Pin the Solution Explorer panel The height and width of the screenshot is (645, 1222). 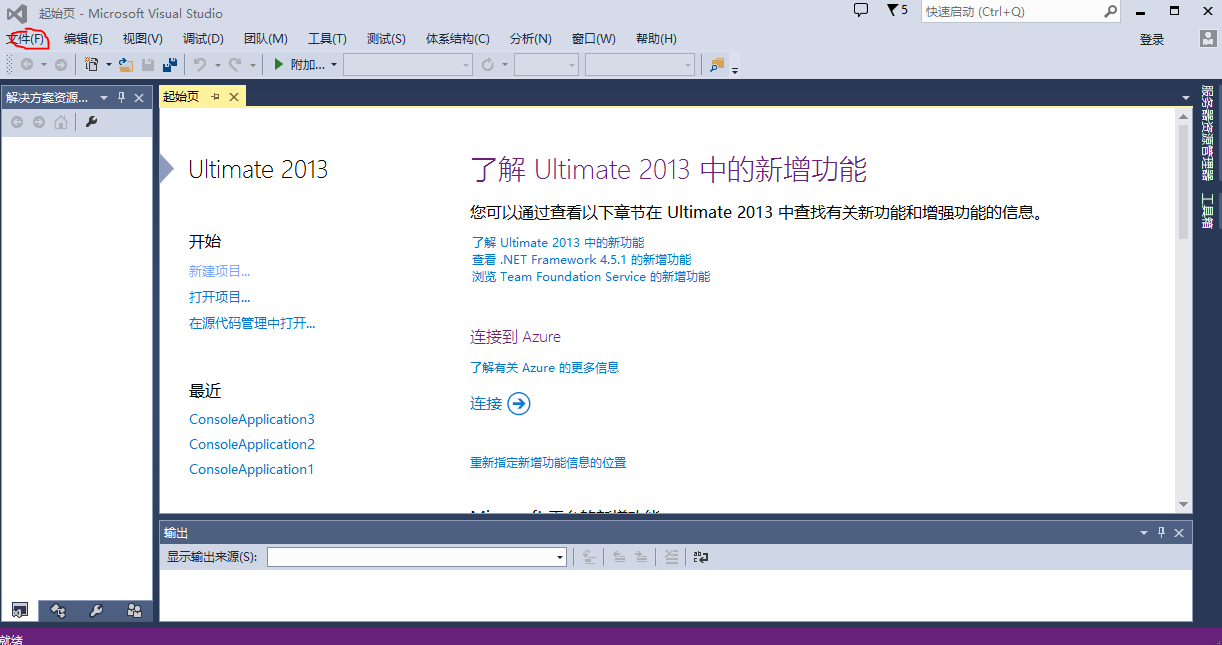[x=122, y=97]
